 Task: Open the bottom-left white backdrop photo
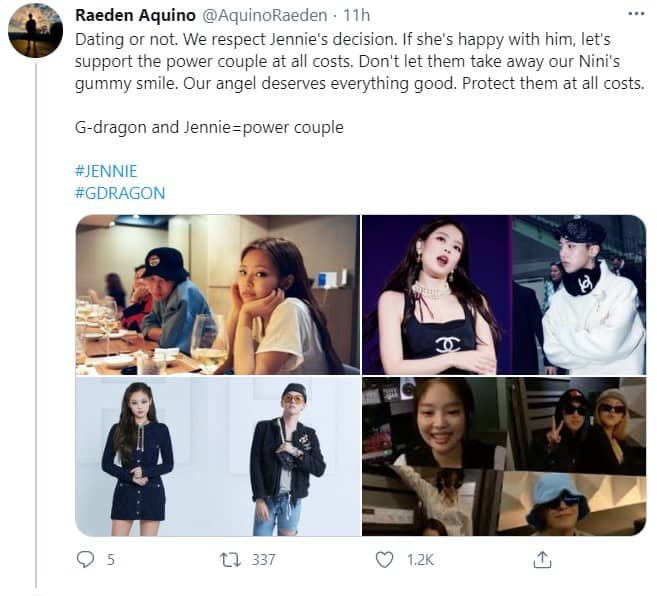[217, 455]
